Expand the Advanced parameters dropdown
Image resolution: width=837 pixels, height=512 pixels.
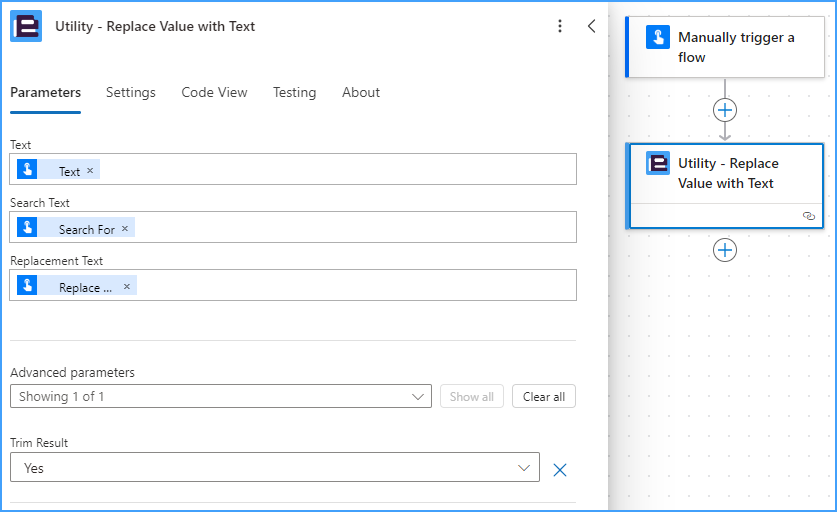coord(220,396)
